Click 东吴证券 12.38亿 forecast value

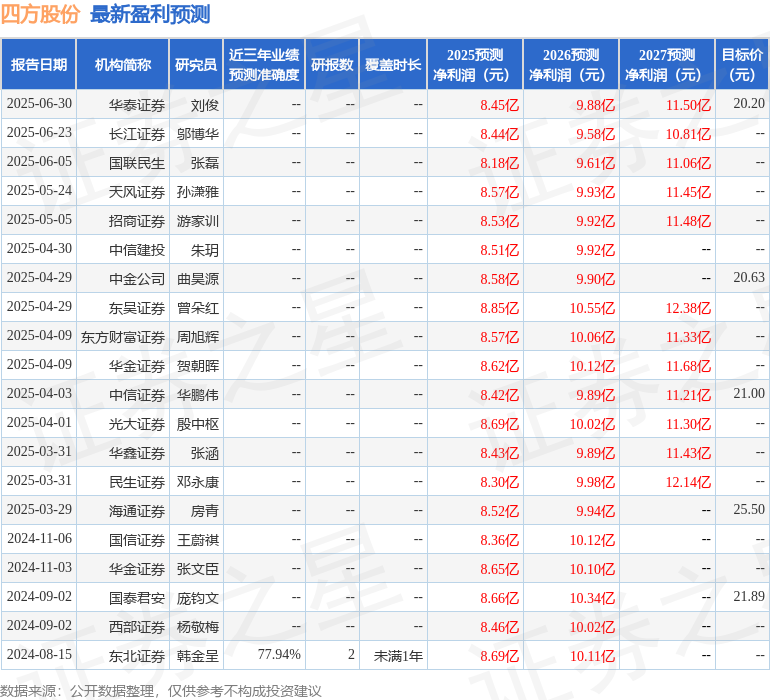[x=688, y=308]
